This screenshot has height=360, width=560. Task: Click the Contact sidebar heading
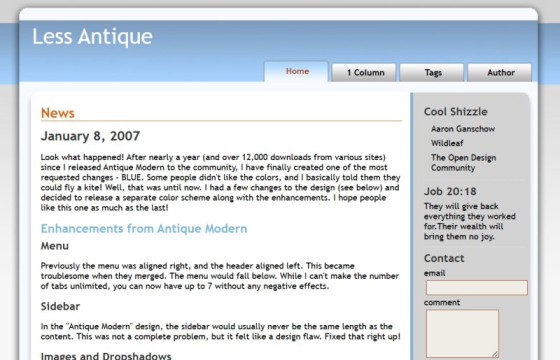tap(444, 258)
